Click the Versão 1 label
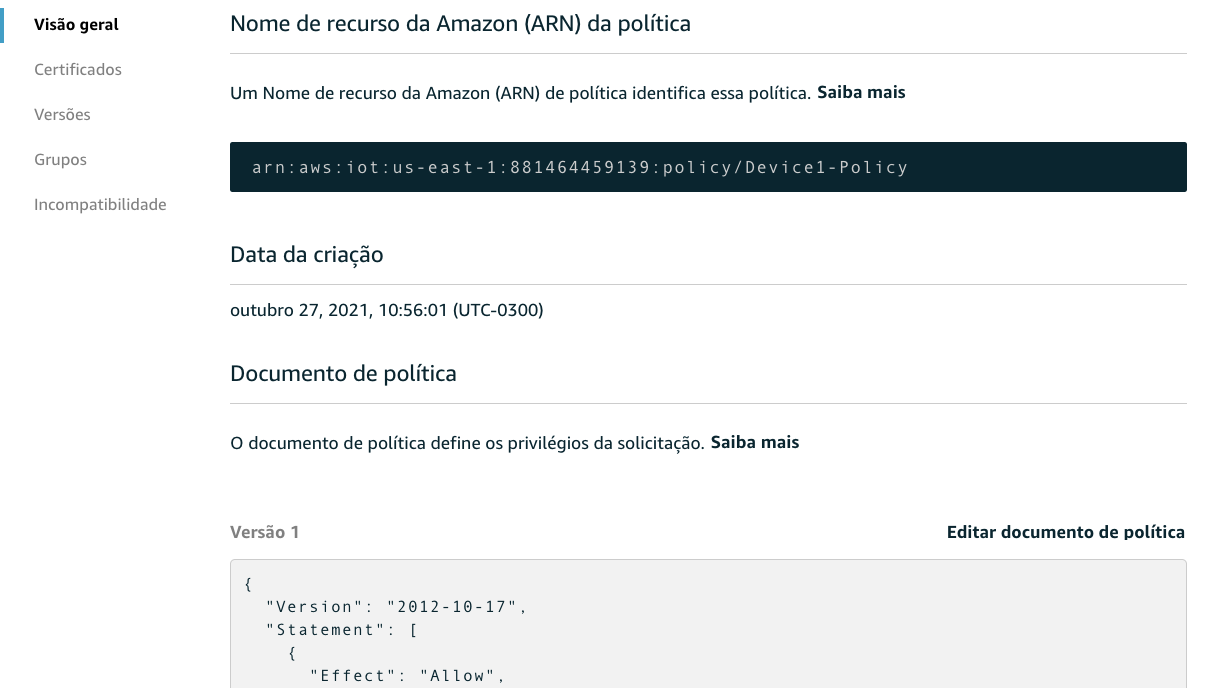Viewport: 1218px width, 688px height. [264, 532]
